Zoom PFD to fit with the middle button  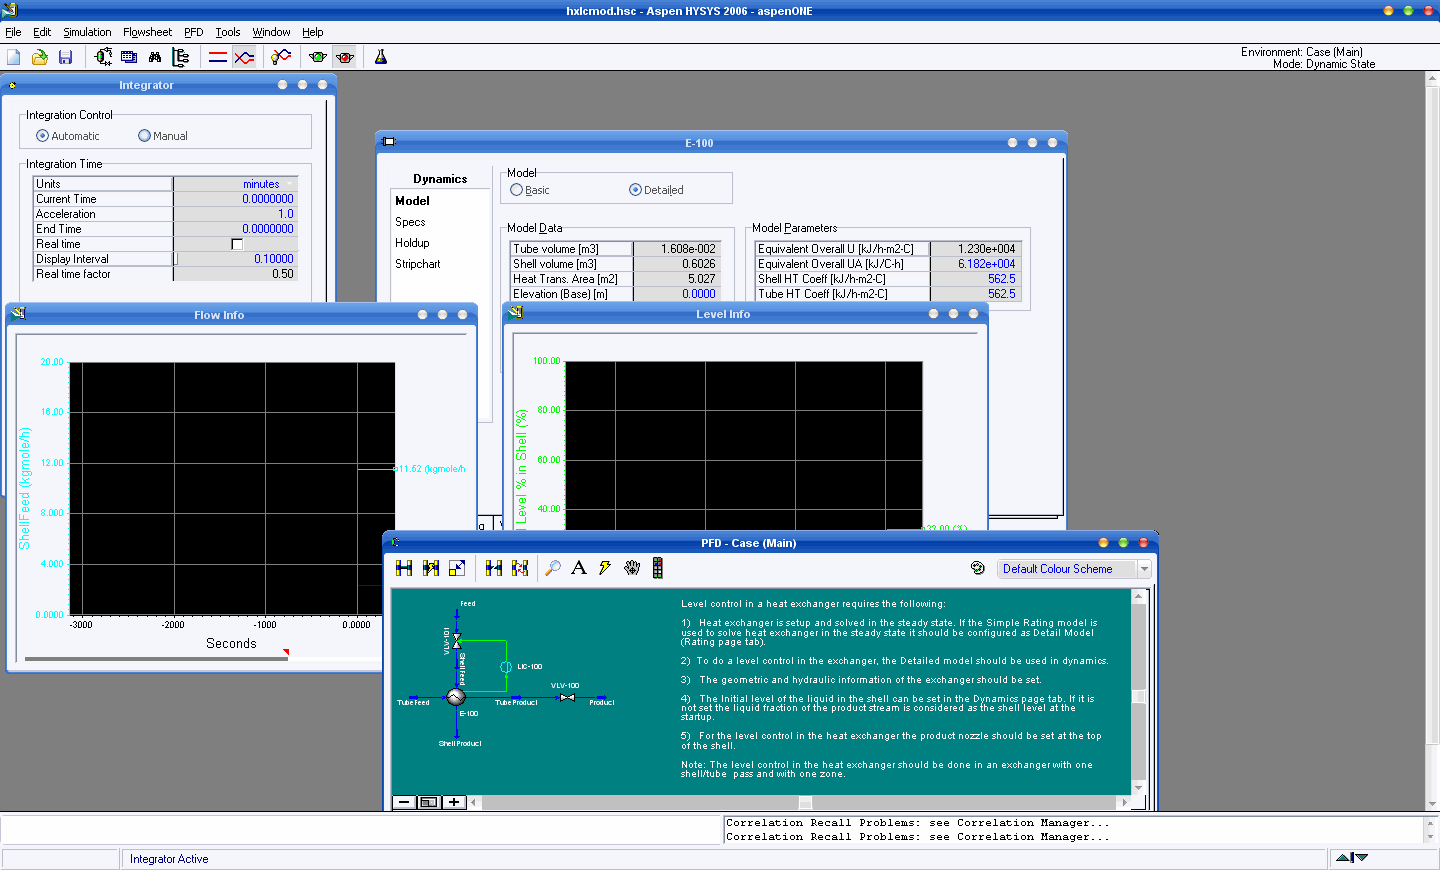(x=429, y=802)
